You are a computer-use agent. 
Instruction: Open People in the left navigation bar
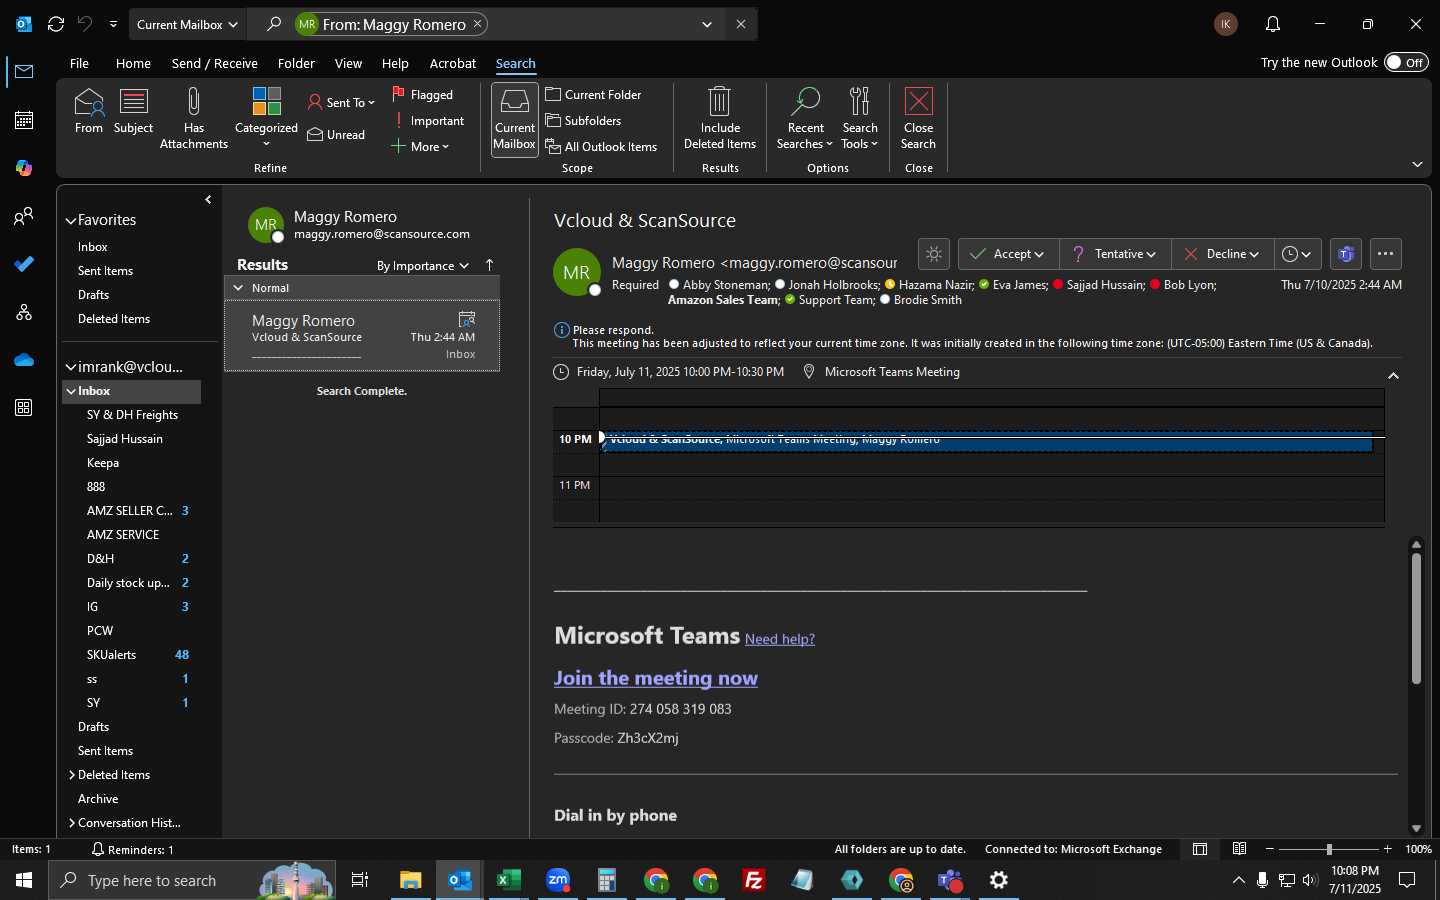click(x=24, y=216)
